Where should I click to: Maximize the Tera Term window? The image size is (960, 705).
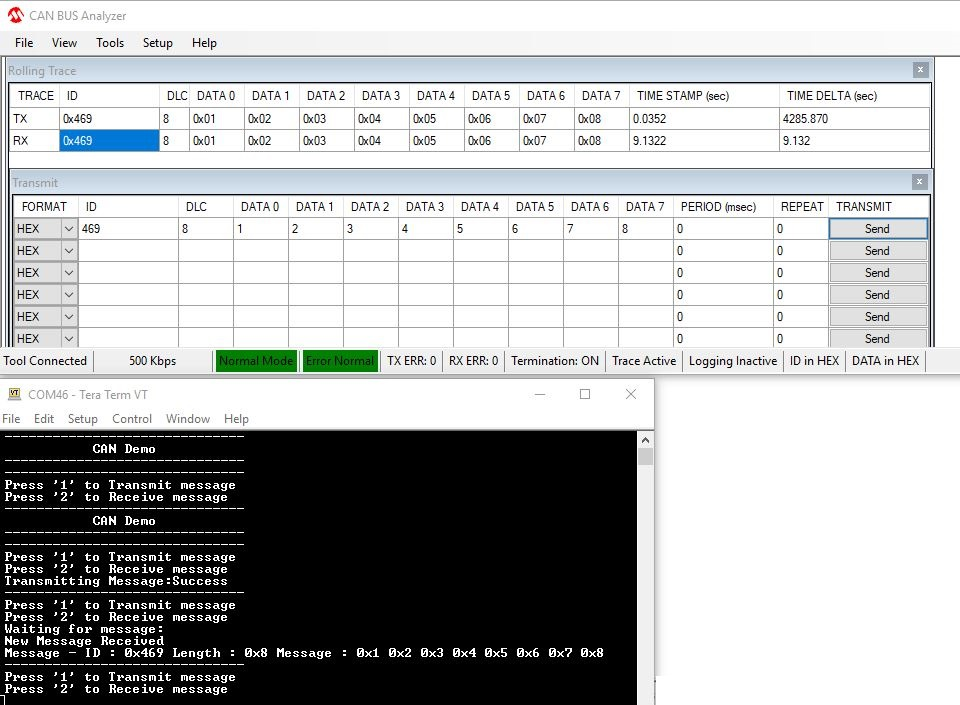coord(585,394)
